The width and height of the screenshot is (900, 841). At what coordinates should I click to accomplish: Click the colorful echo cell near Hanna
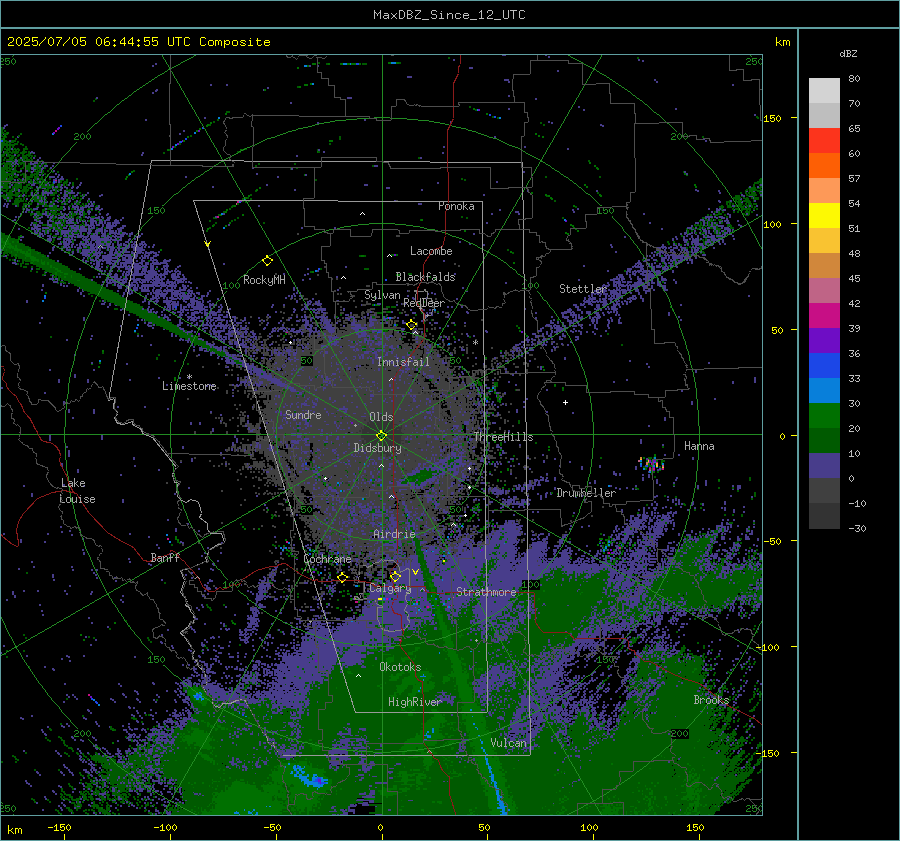[651, 464]
